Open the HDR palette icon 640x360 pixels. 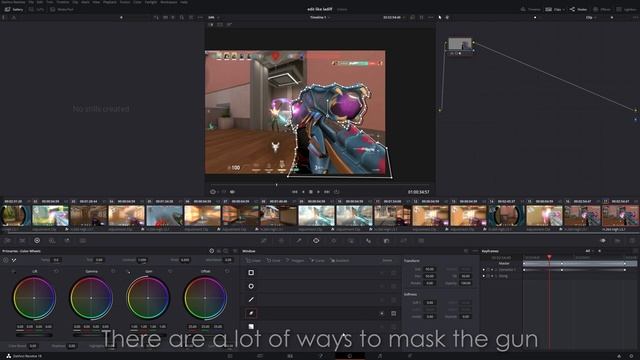point(52,241)
